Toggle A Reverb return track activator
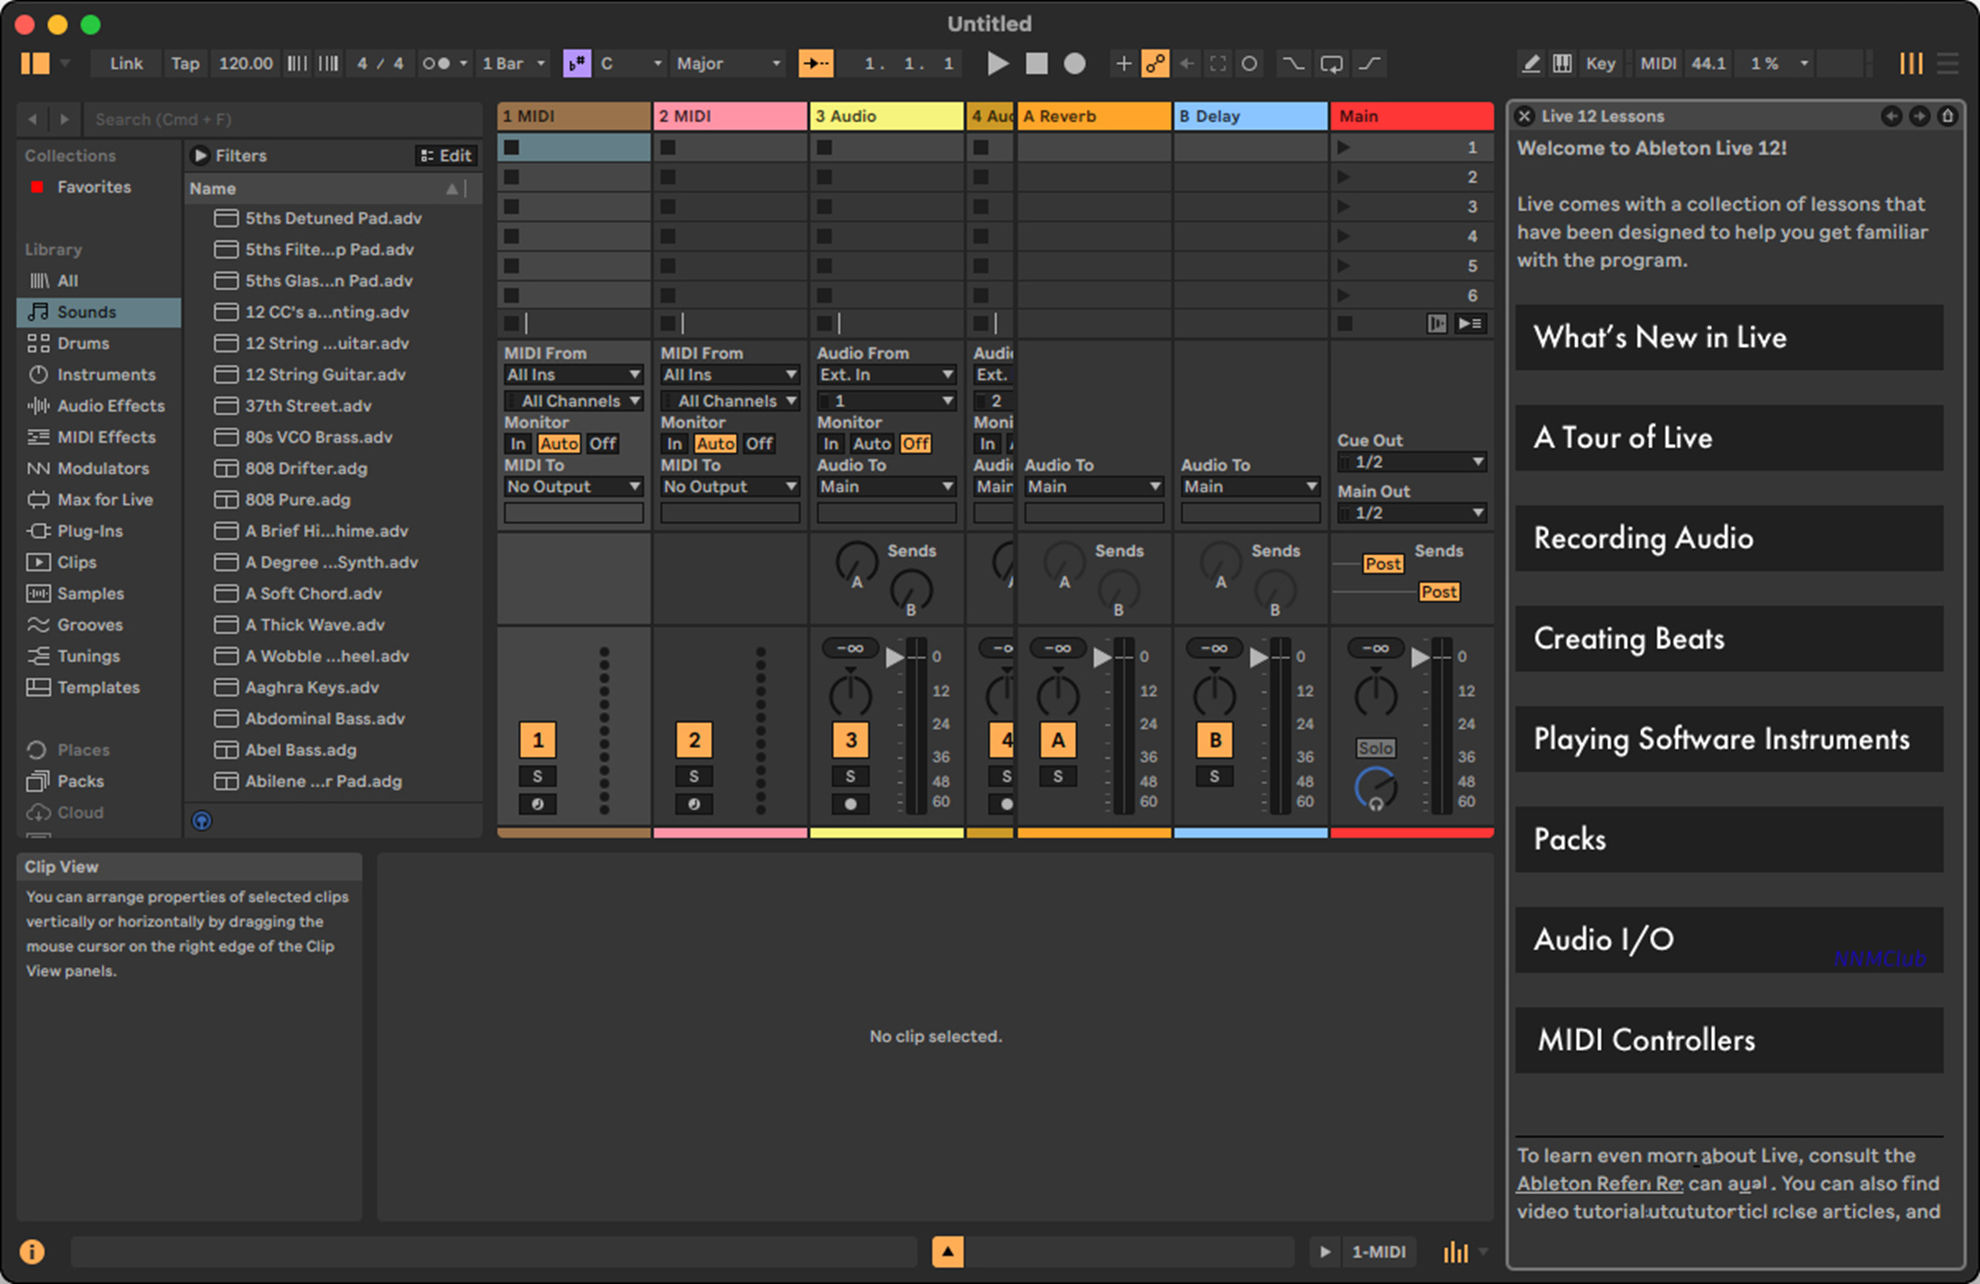The image size is (1980, 1284). coord(1058,740)
